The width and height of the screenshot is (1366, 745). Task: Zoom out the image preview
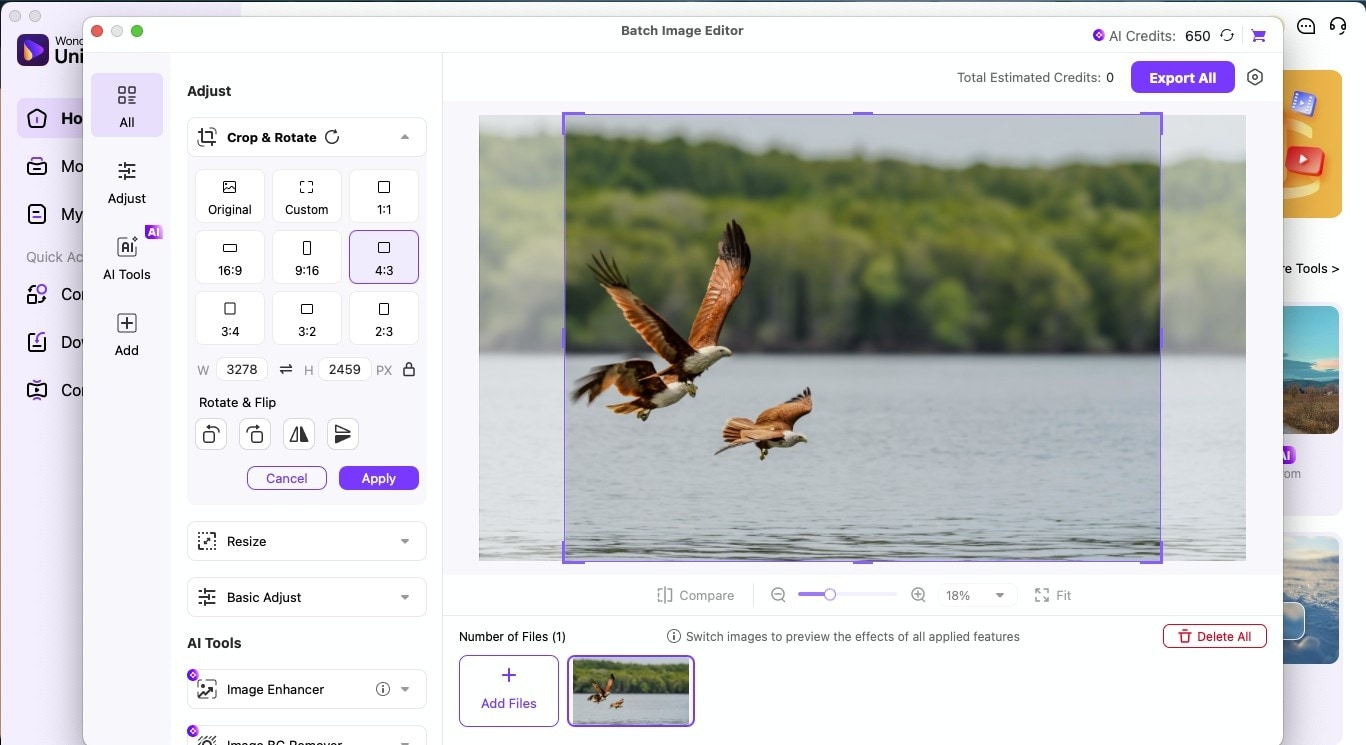coord(778,595)
